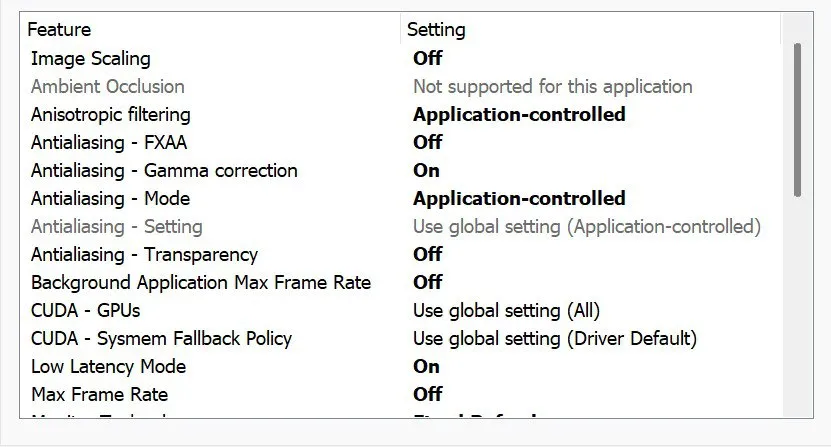The width and height of the screenshot is (831, 447).
Task: Open the CUDA - Sysmem Fallback Policy value
Action: [x=554, y=338]
